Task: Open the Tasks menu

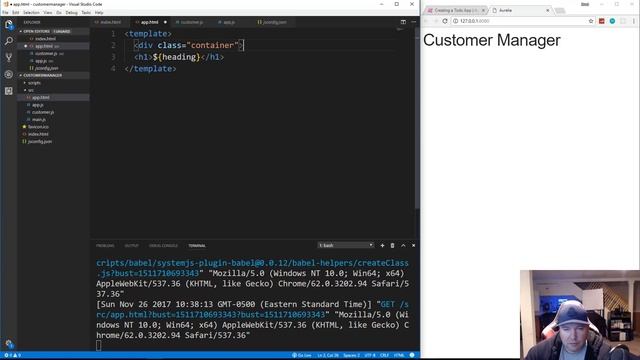Action: (86, 13)
